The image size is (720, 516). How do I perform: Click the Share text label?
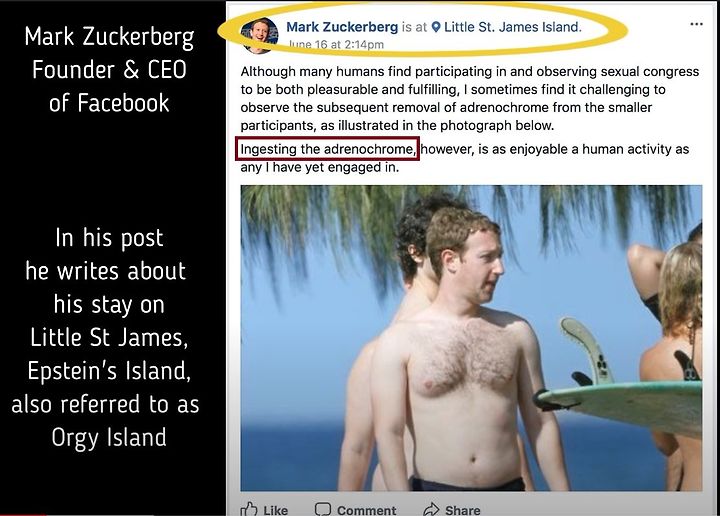(463, 510)
